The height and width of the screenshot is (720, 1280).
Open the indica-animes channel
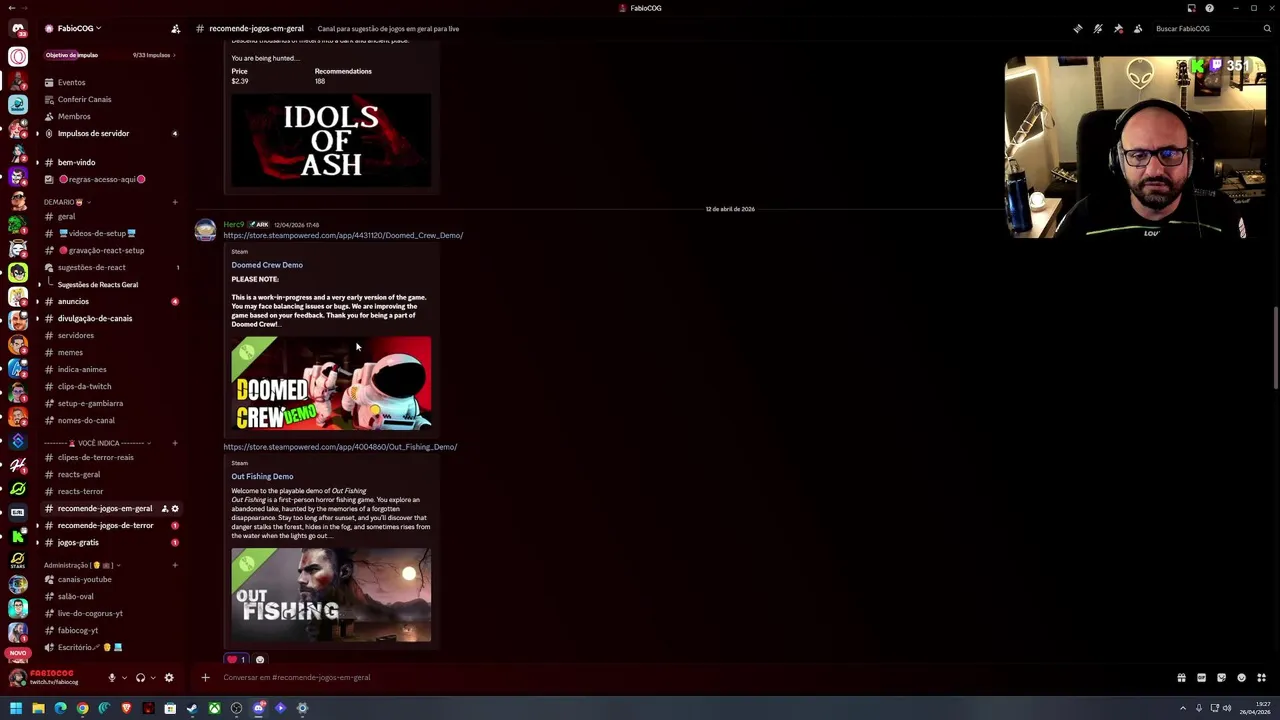pos(110,369)
